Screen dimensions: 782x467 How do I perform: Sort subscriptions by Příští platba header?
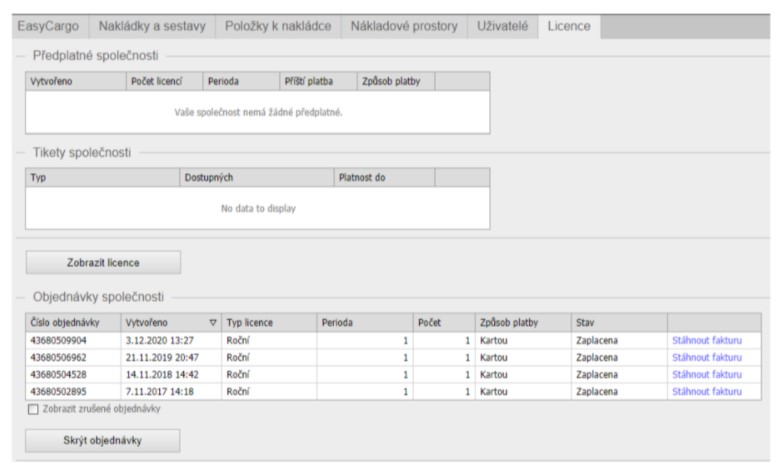point(294,80)
